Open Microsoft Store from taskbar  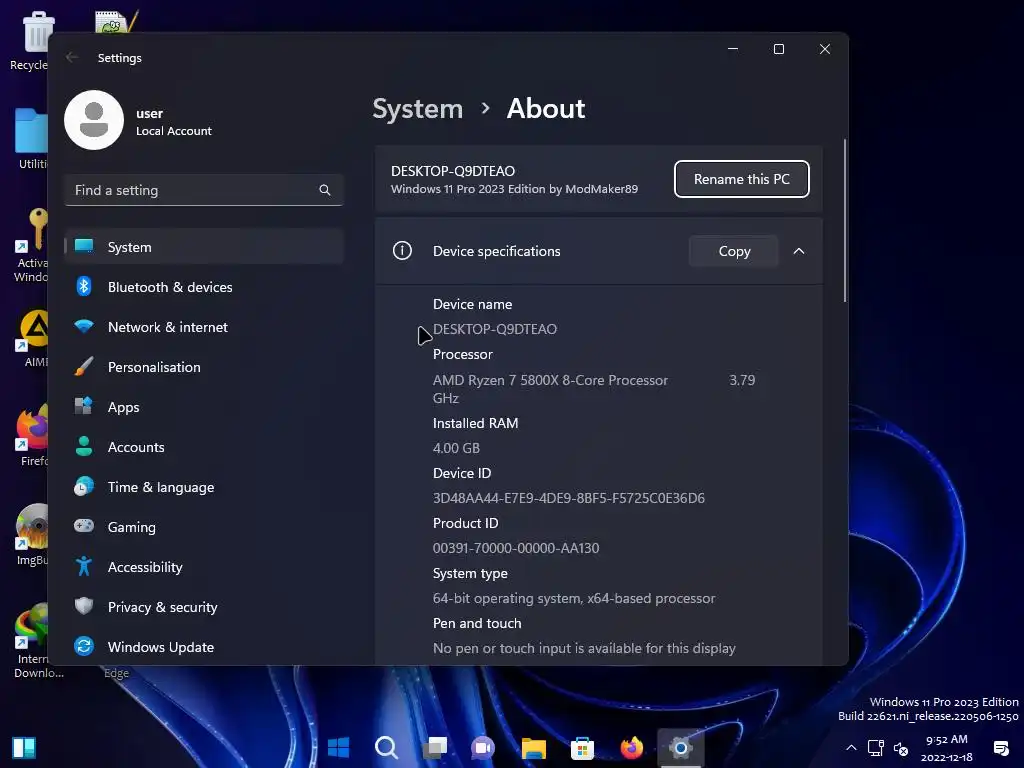coord(583,747)
